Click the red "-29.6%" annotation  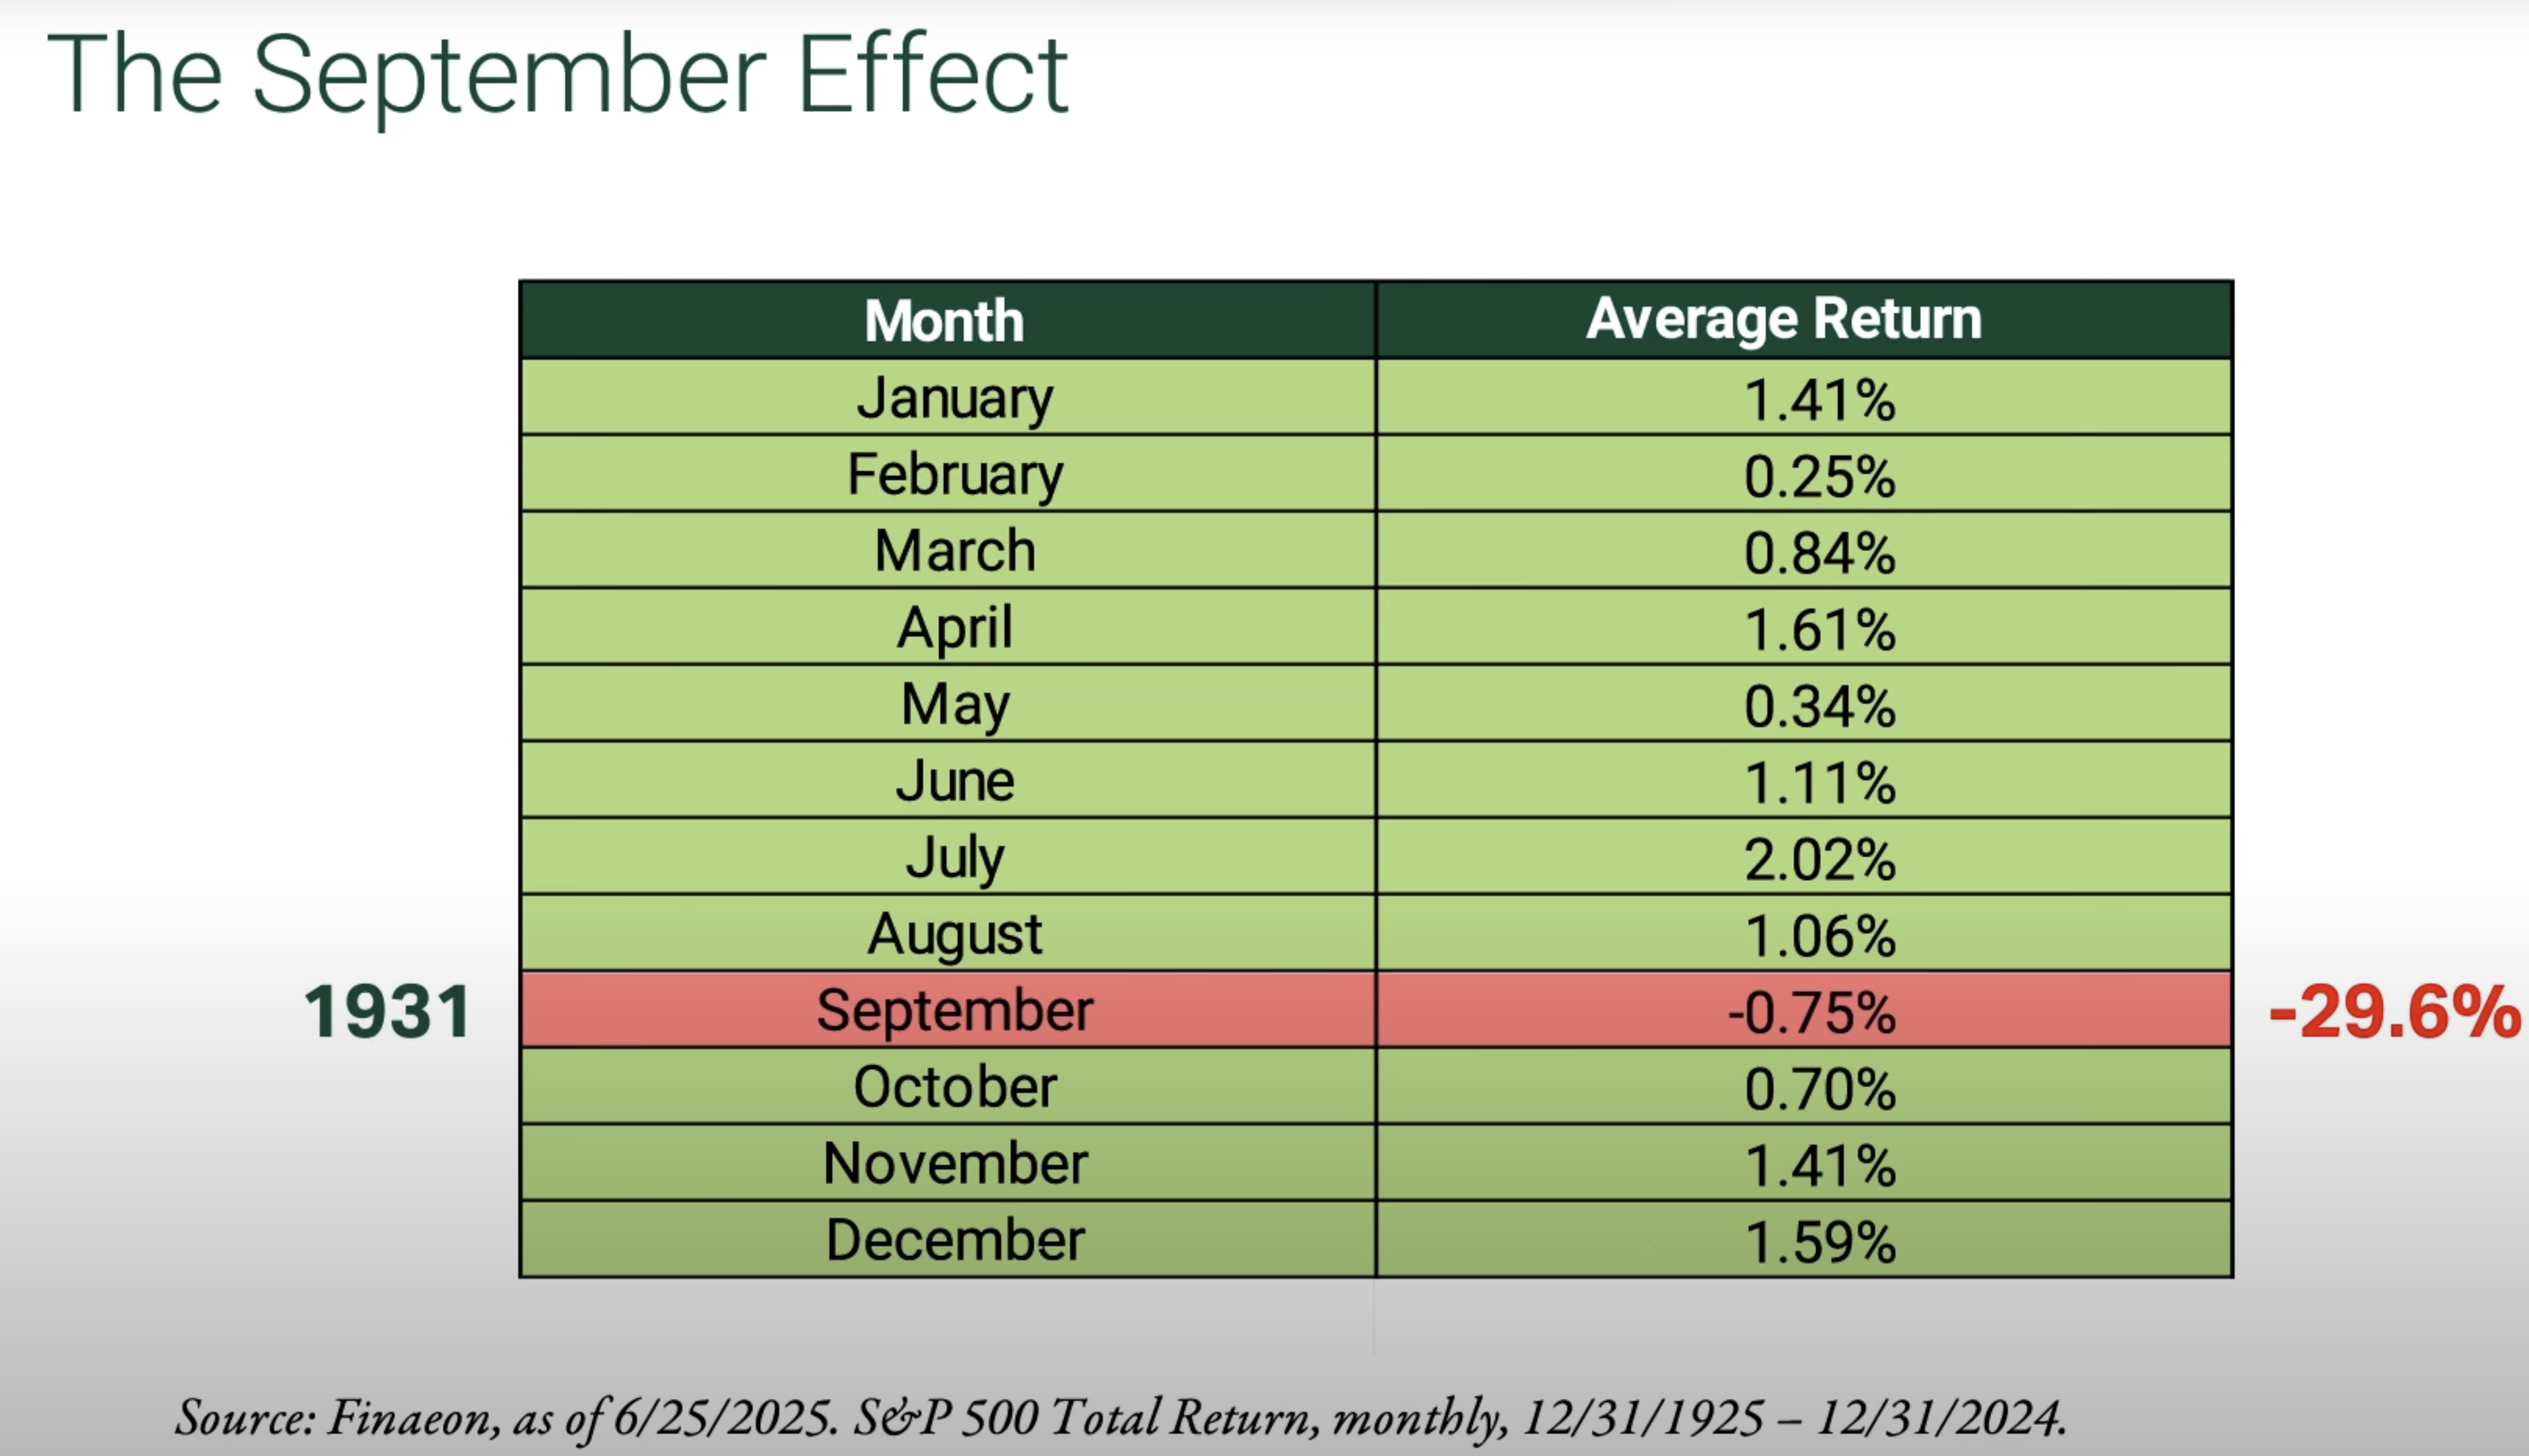coord(2394,1012)
